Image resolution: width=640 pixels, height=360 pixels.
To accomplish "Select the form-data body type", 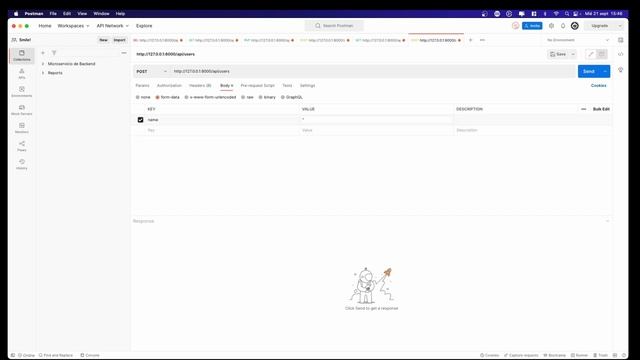I will pyautogui.click(x=167, y=97).
